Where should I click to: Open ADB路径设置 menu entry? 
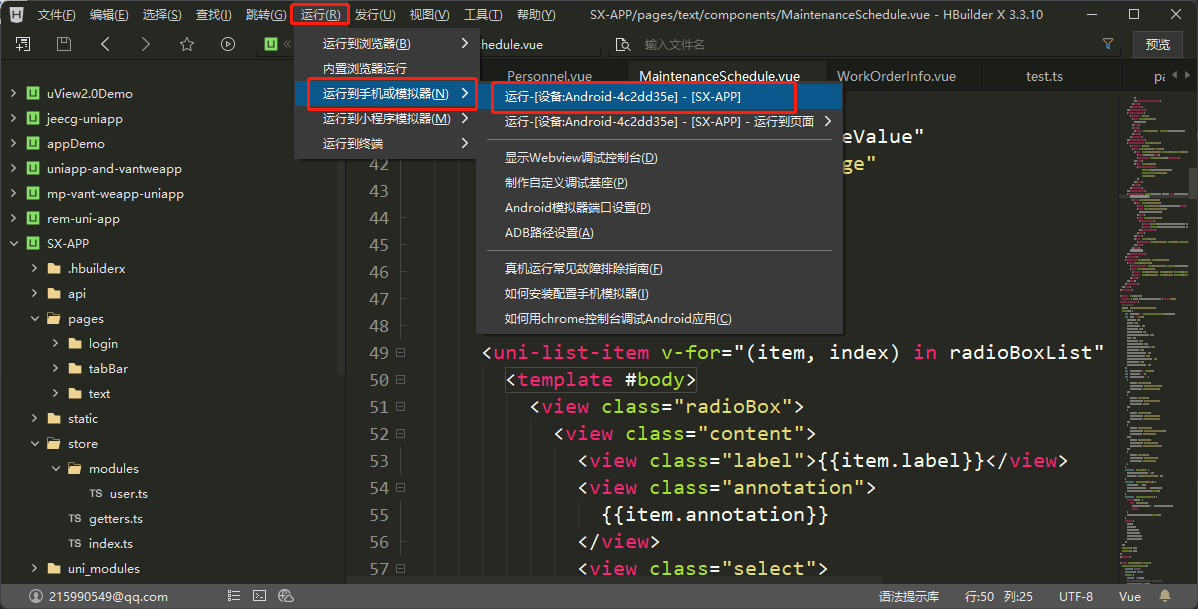[549, 232]
